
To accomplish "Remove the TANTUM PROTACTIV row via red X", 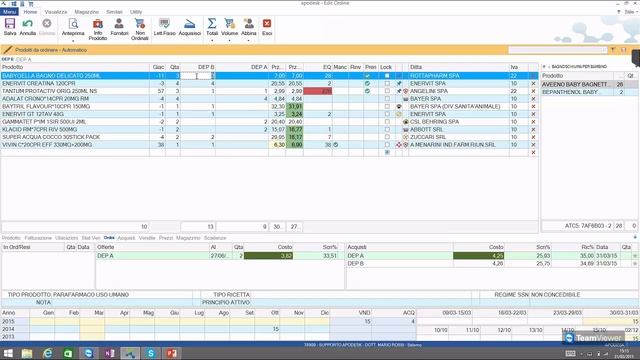I will [x=533, y=91].
